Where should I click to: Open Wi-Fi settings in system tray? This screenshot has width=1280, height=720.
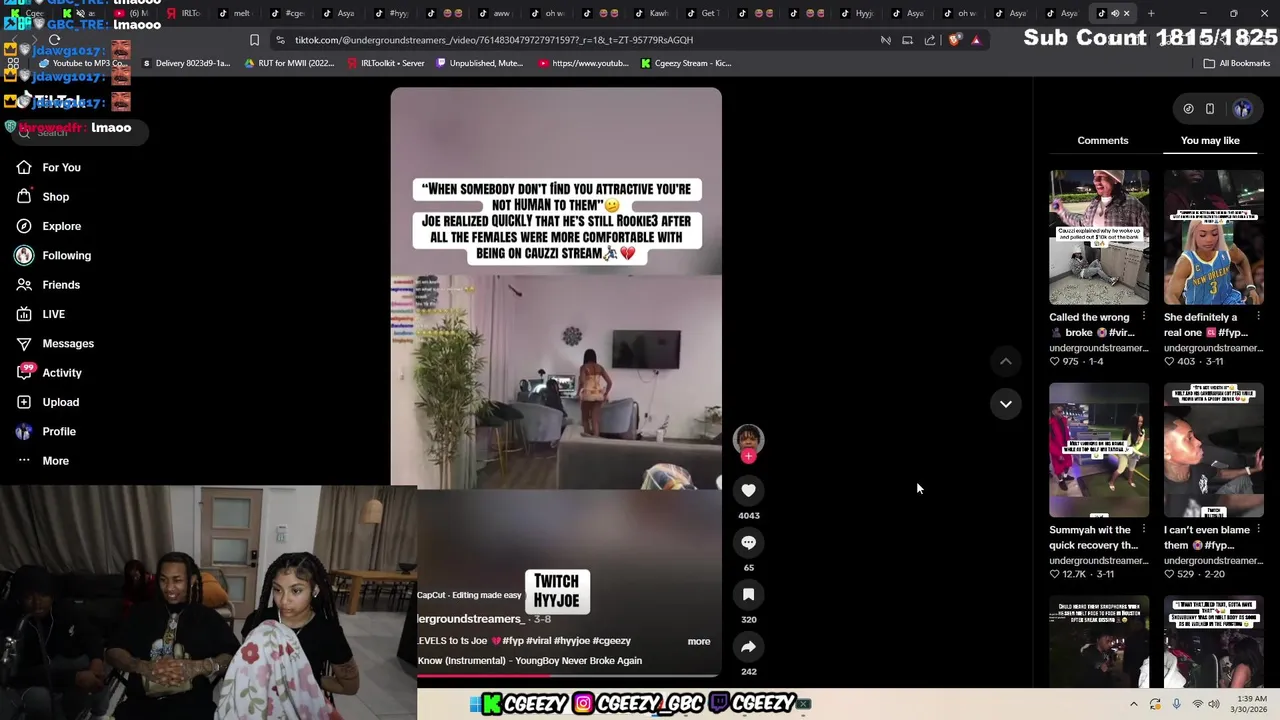1197,704
